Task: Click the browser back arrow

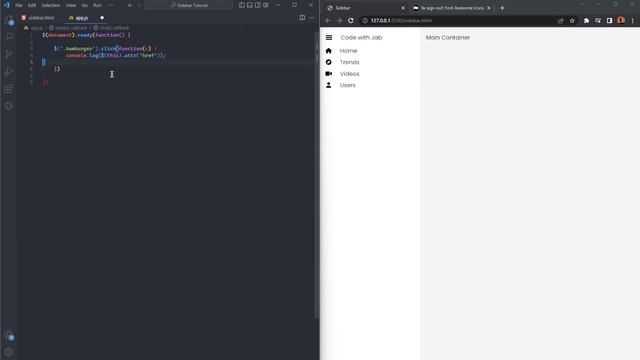Action: [328, 20]
